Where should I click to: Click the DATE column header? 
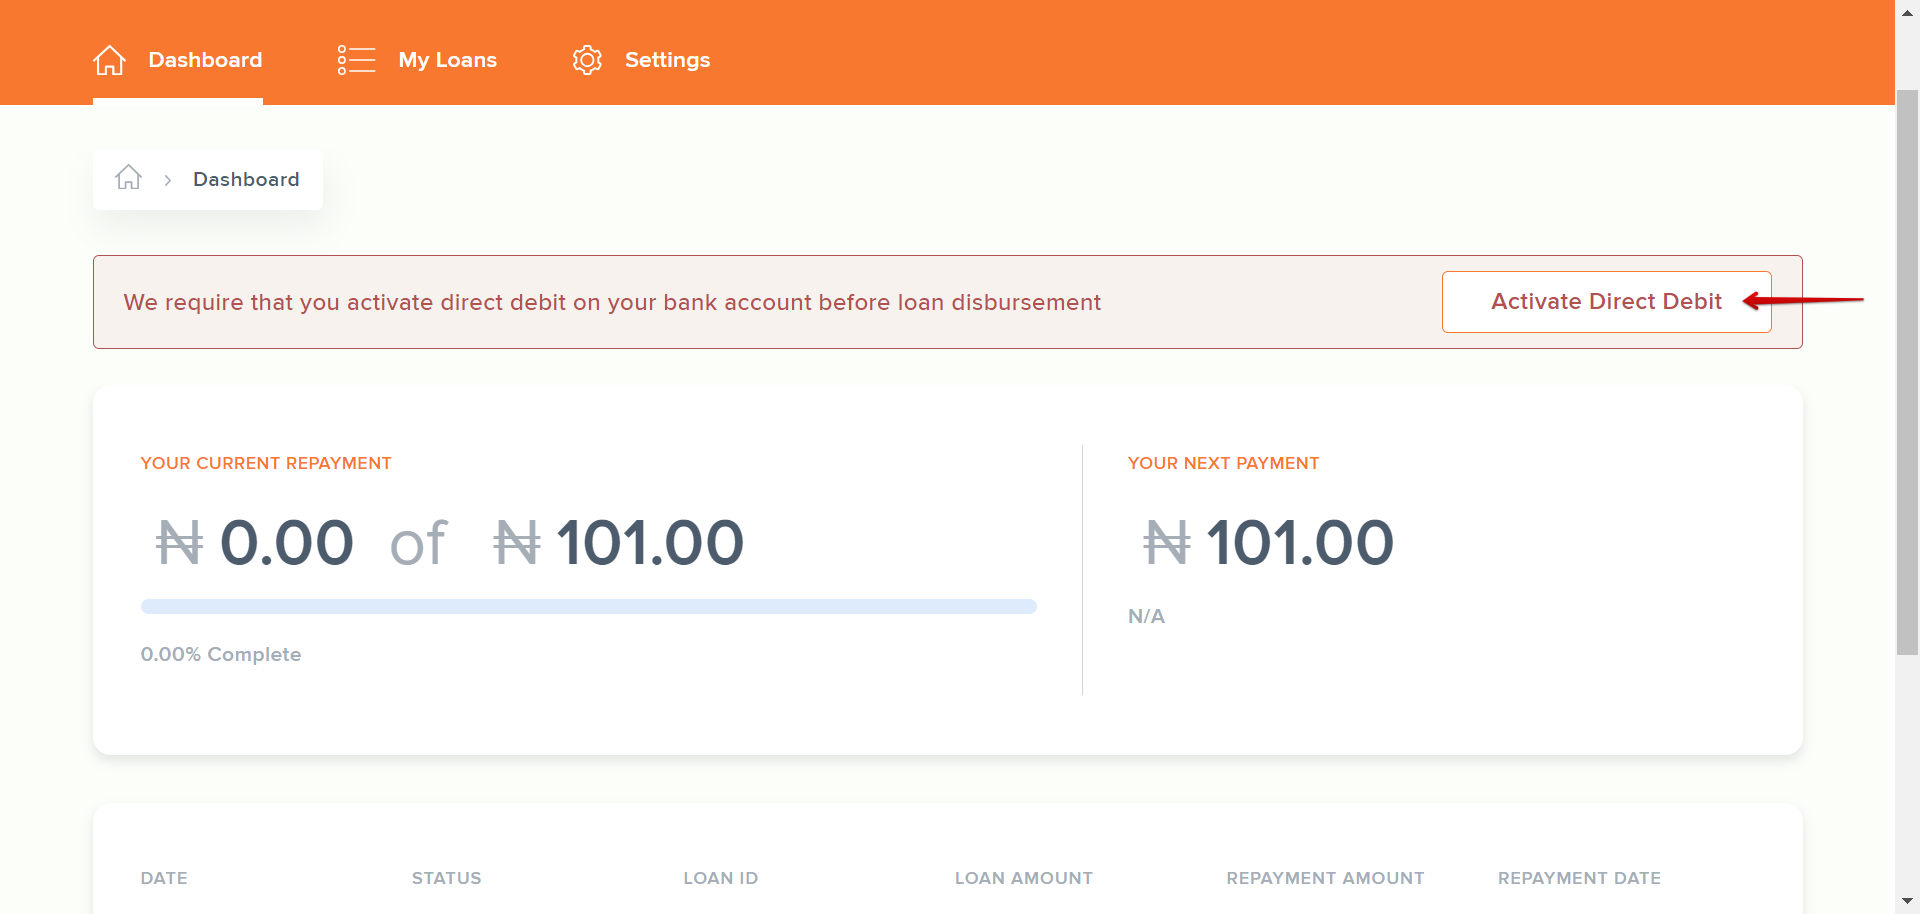click(x=164, y=878)
